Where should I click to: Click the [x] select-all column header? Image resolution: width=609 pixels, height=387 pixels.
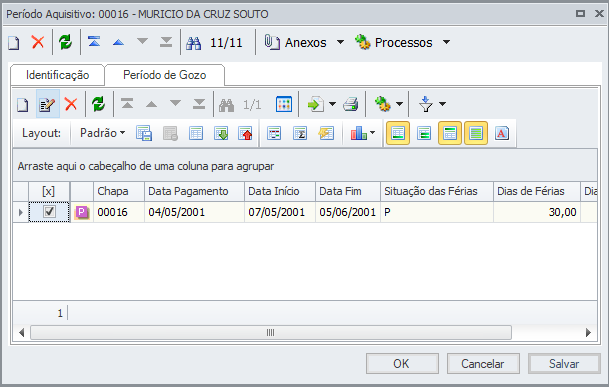(x=49, y=191)
